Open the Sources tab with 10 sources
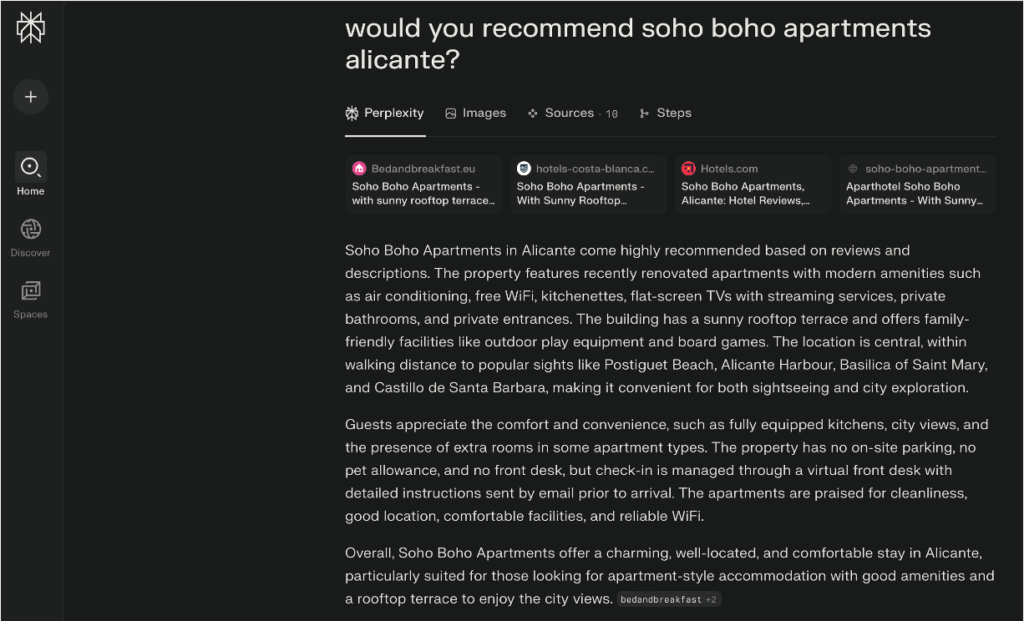 (572, 113)
